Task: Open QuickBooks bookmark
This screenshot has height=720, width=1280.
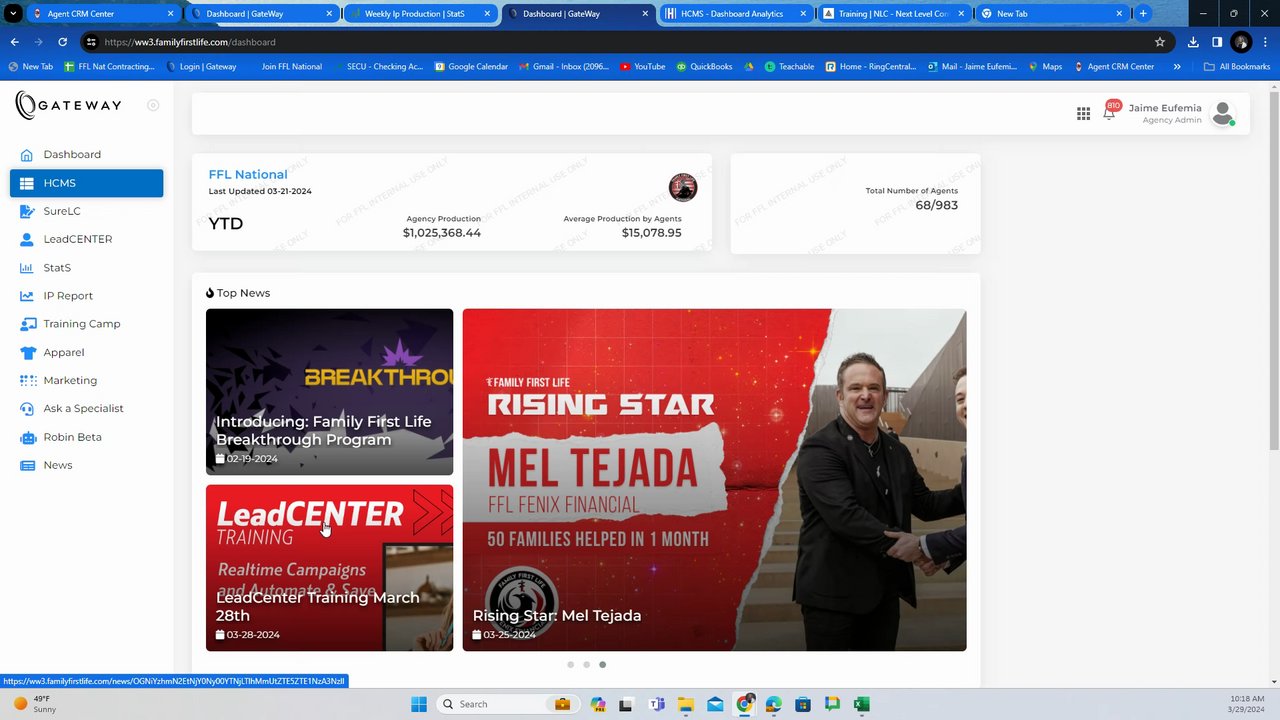Action: tap(704, 67)
